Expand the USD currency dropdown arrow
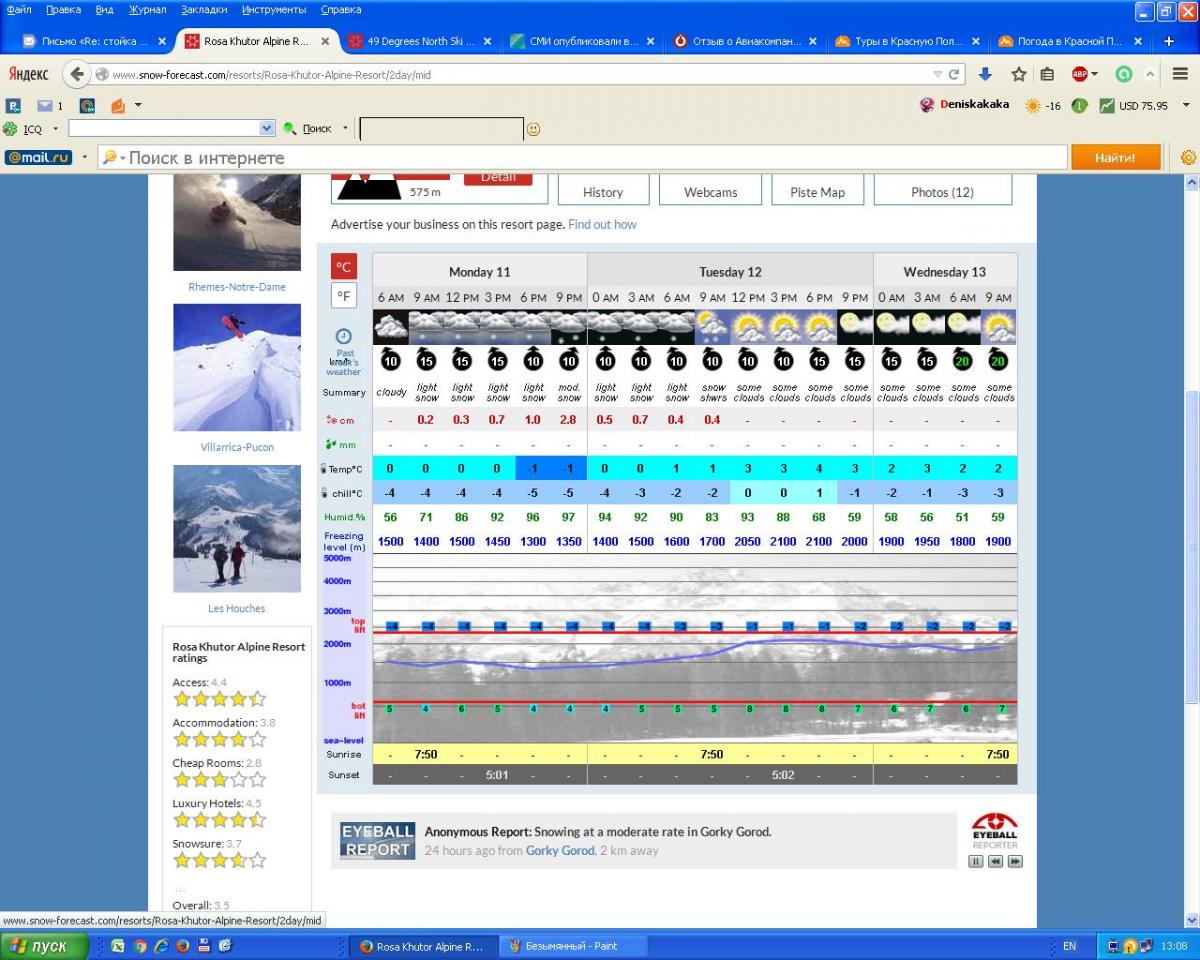 1186,106
